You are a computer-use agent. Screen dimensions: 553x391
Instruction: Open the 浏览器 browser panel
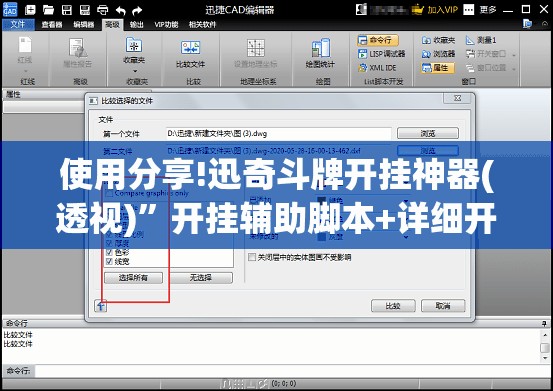click(x=438, y=54)
